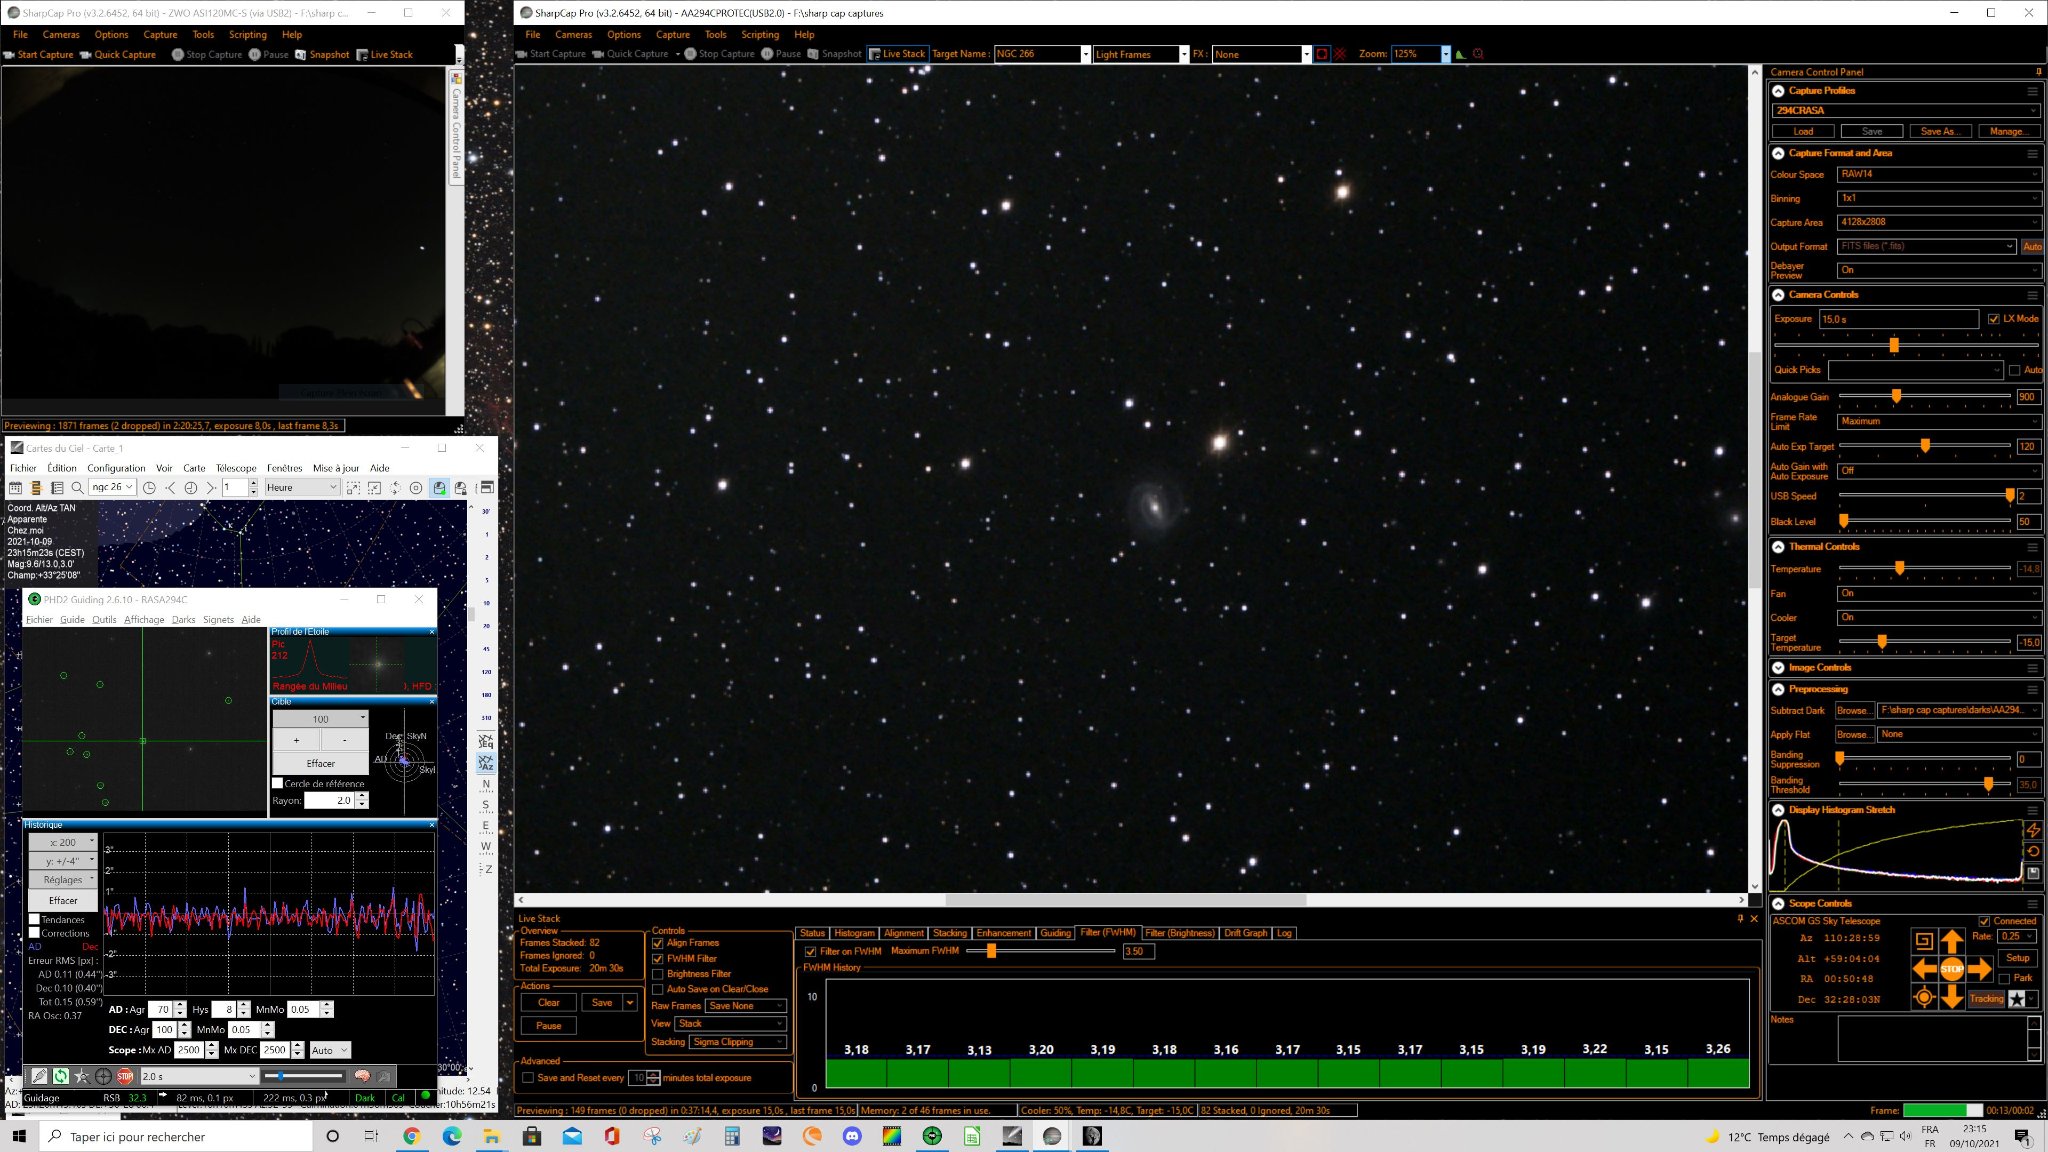2048x1152 pixels.
Task: Click Save As... in Capture Profiles
Action: pos(1939,131)
